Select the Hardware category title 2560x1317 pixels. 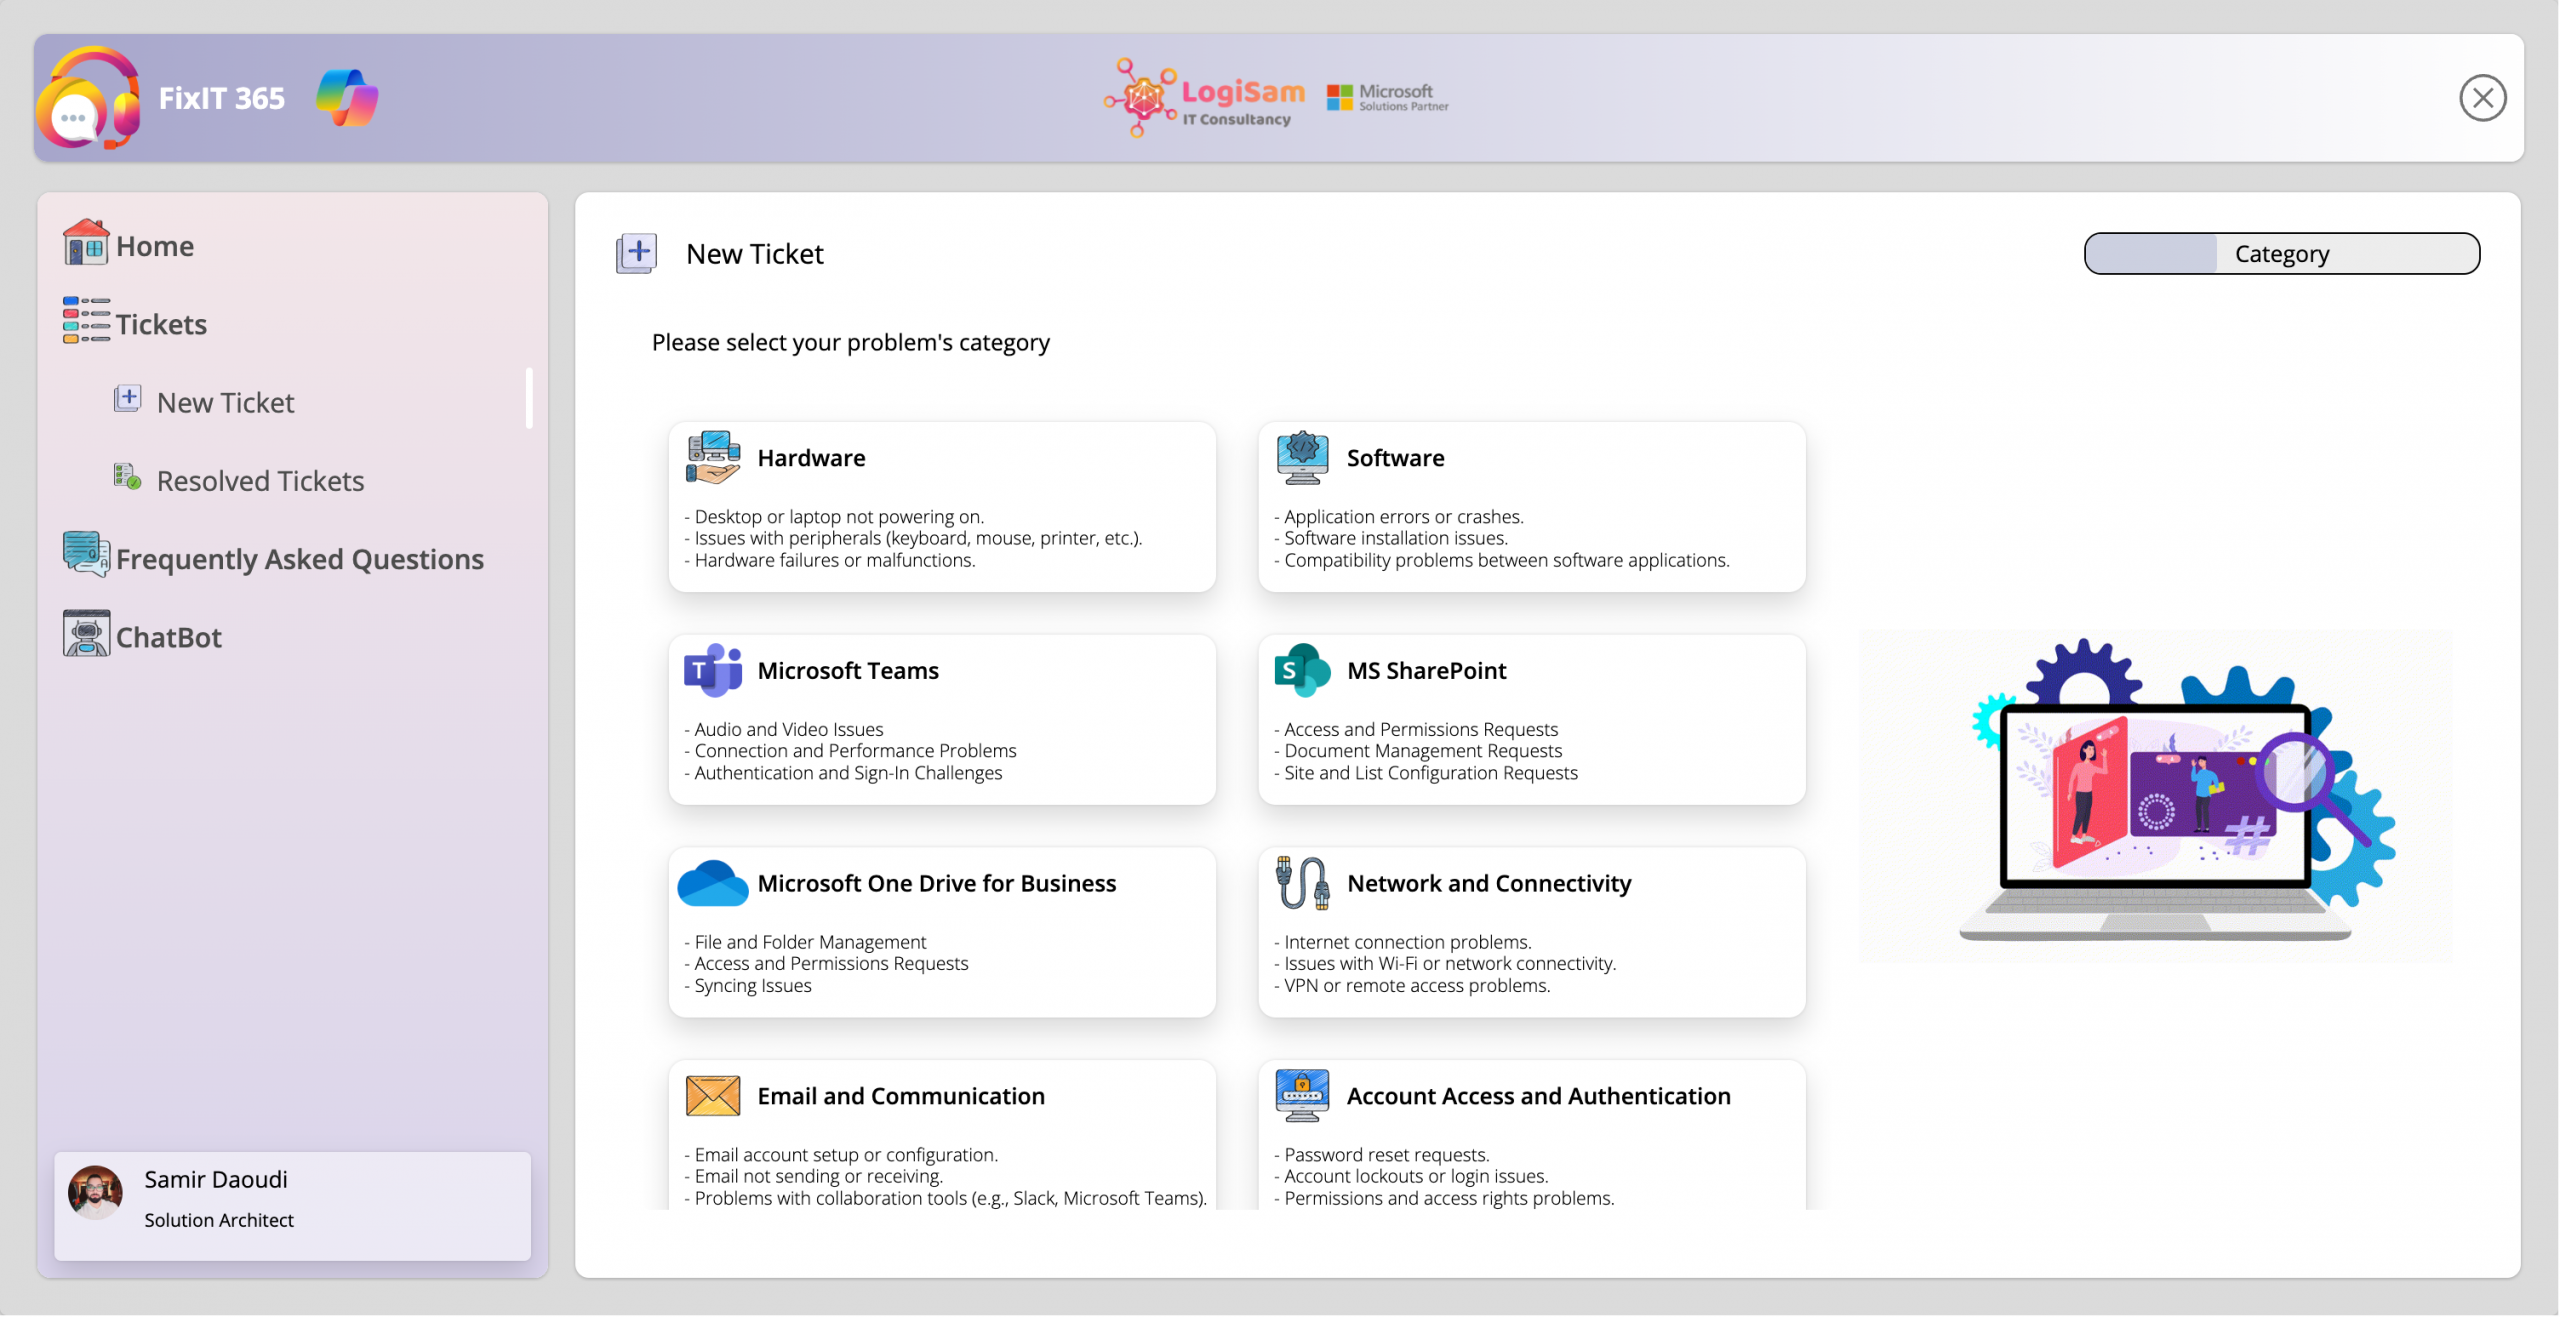click(811, 458)
